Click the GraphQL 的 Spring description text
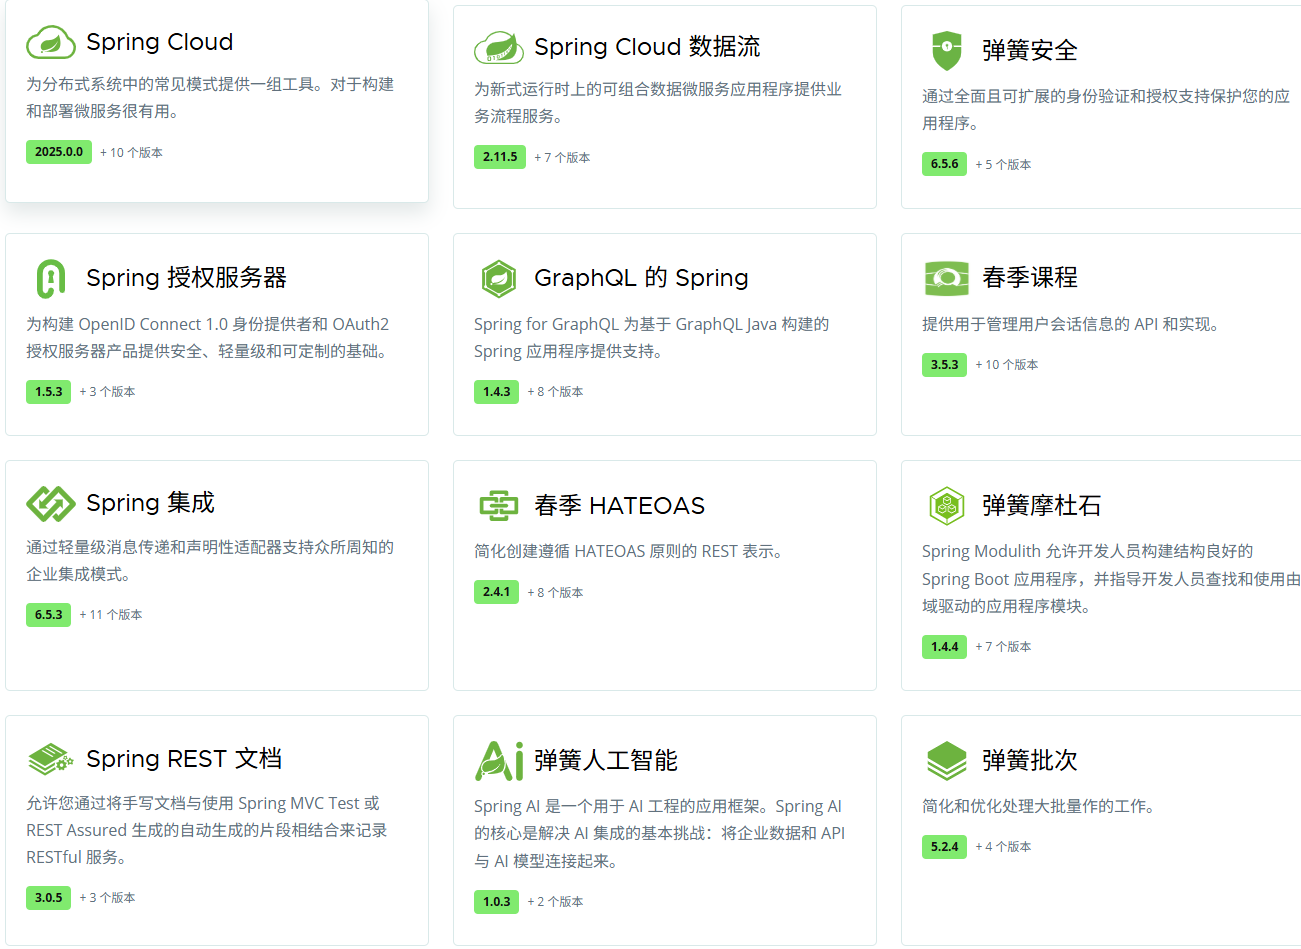The image size is (1301, 949). [x=652, y=338]
